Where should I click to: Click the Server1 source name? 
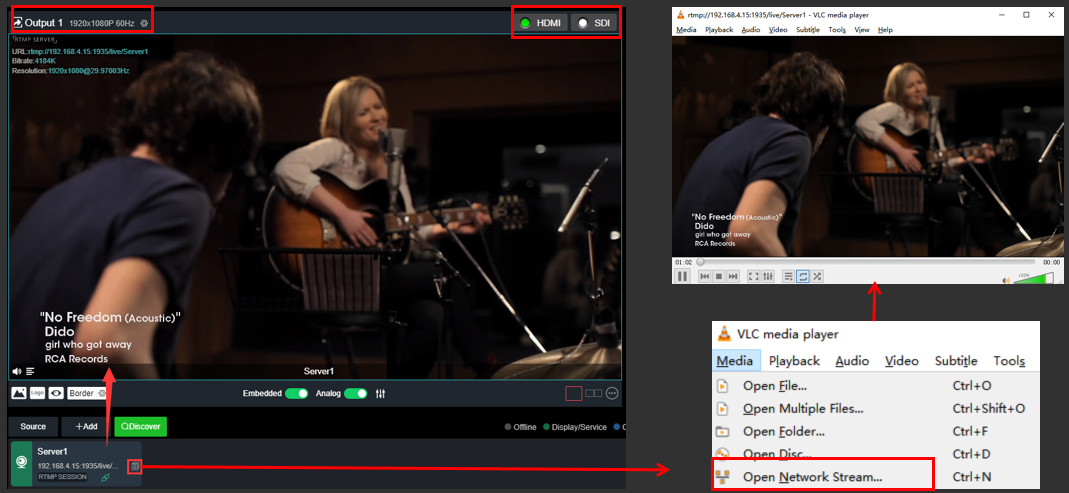pyautogui.click(x=53, y=451)
